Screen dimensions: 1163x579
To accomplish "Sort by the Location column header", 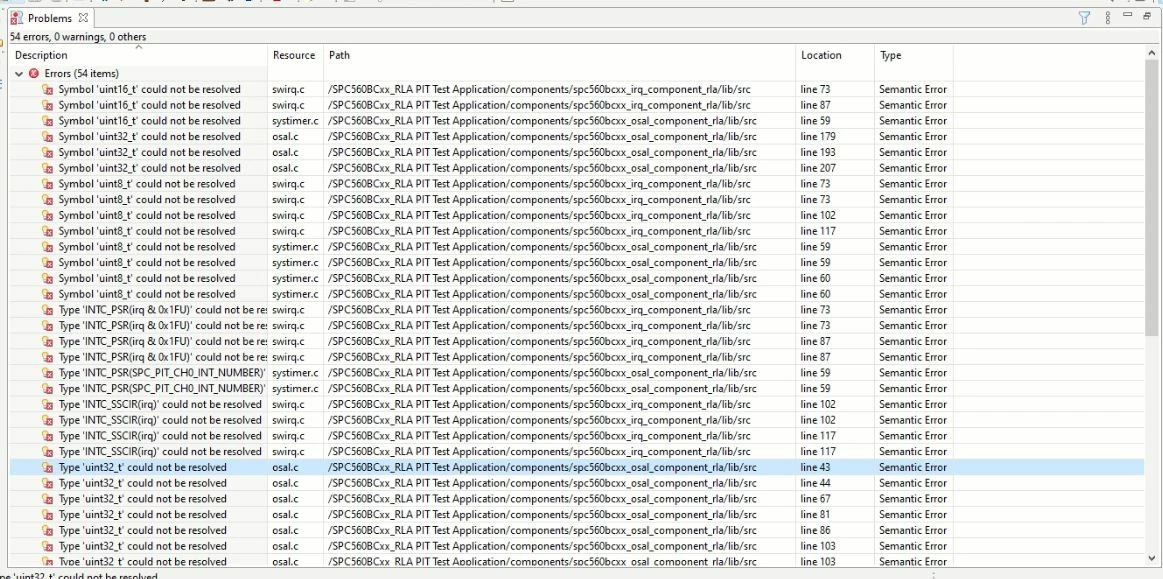I will (x=835, y=56).
